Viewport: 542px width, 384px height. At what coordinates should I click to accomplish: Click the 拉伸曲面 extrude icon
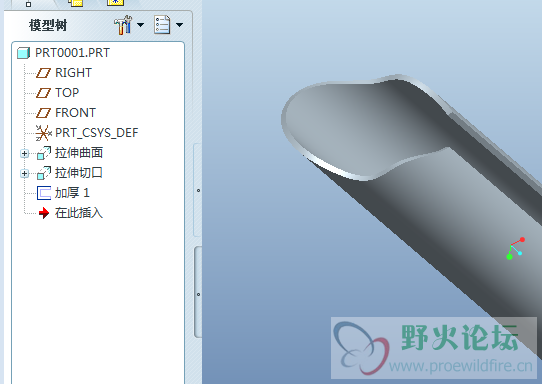tap(44, 153)
